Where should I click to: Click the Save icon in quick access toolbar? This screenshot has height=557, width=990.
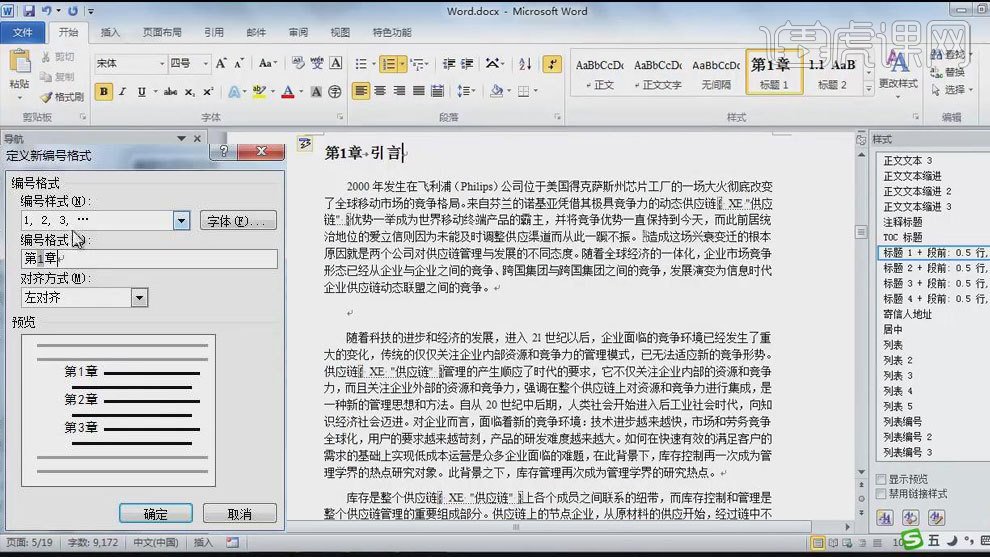(29, 11)
